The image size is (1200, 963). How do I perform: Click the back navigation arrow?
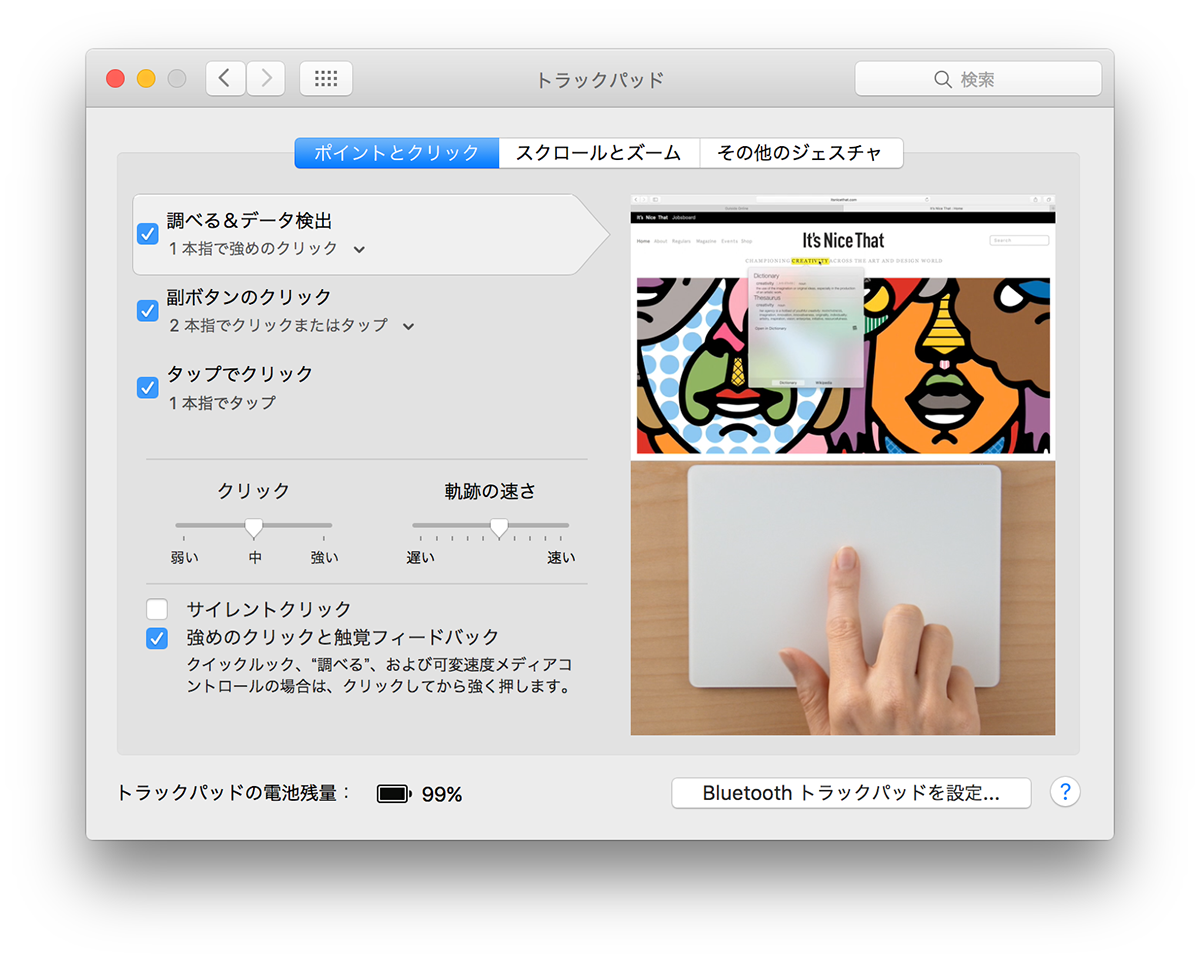pos(225,78)
